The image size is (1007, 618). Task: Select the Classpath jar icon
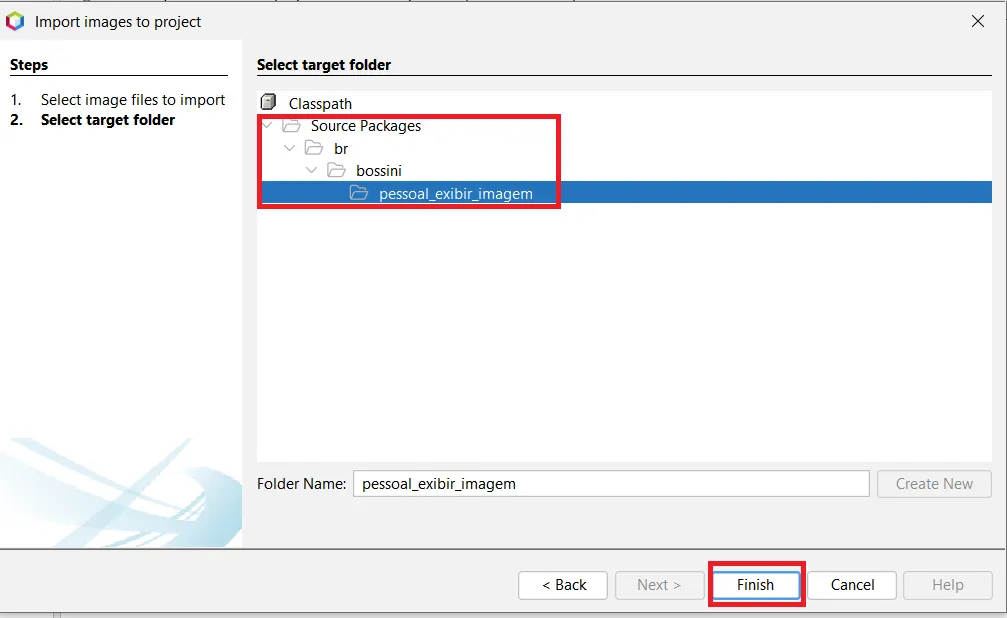[x=268, y=102]
